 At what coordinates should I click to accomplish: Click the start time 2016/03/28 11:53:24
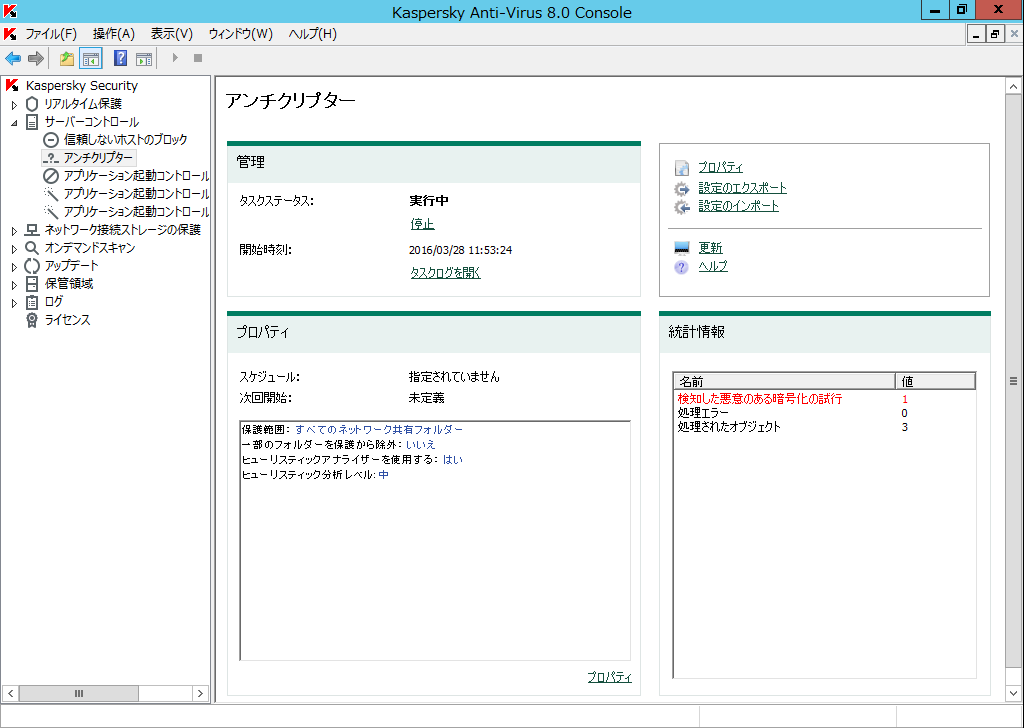460,250
